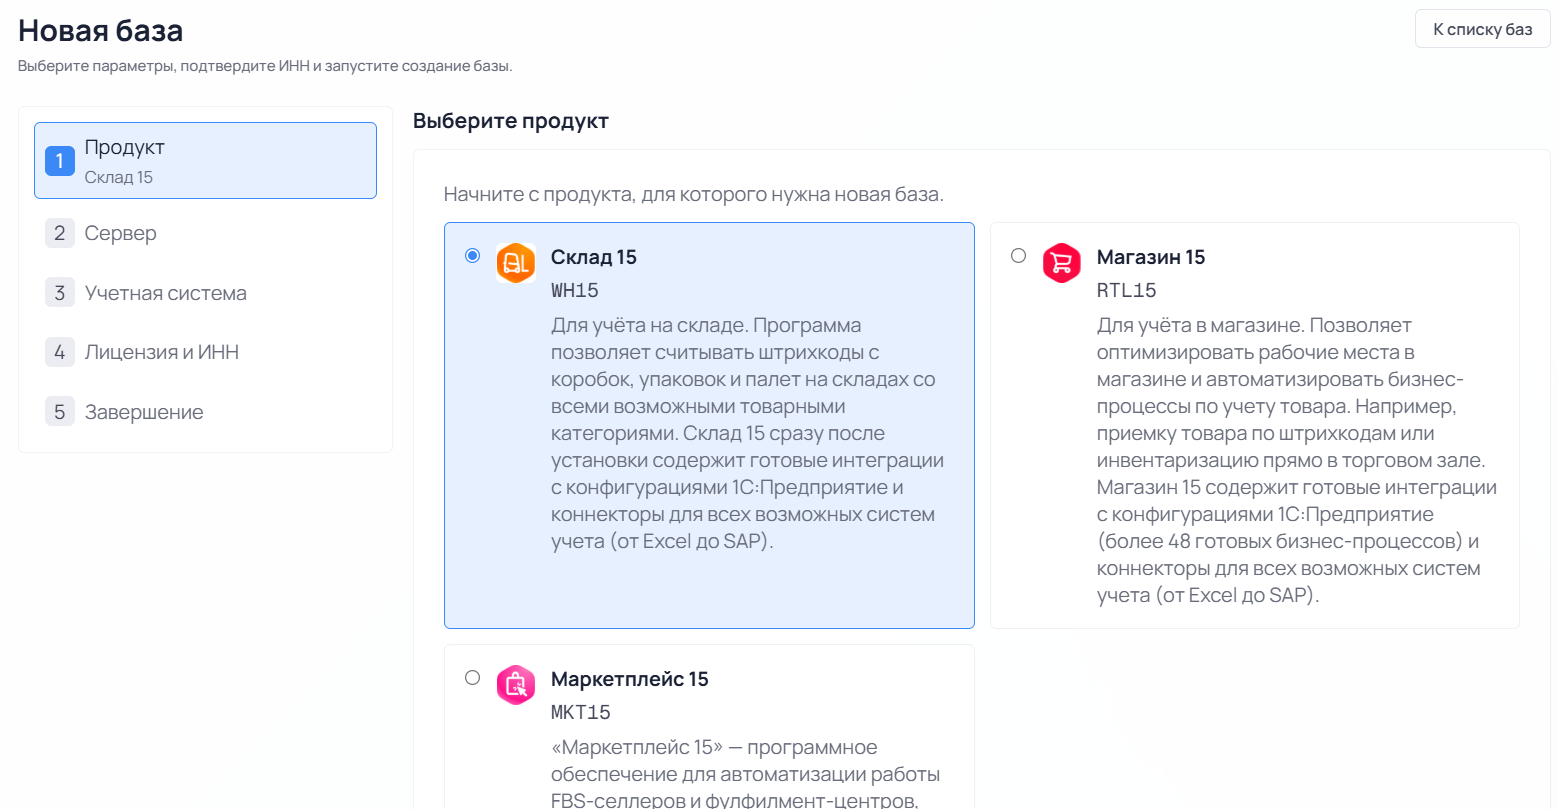Click step number 4 badge for Лицензия и ИНН

pyautogui.click(x=60, y=352)
